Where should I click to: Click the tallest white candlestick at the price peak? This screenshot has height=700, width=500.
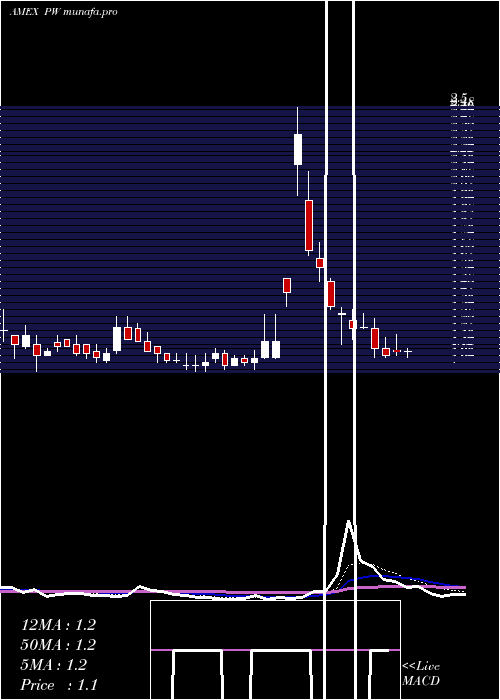(x=298, y=149)
